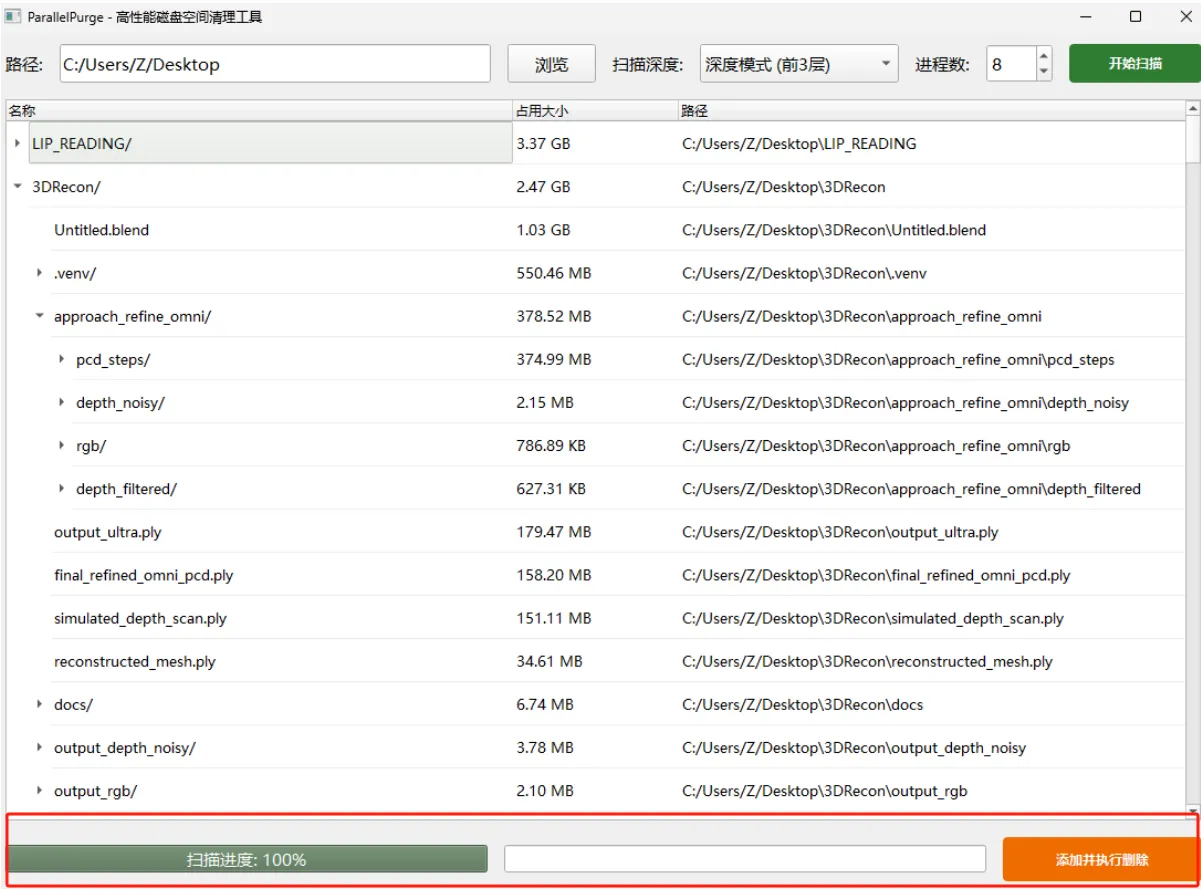Click path ending in approach_refine_omni\pcd_steps
The height and width of the screenshot is (889, 1201).
click(898, 359)
